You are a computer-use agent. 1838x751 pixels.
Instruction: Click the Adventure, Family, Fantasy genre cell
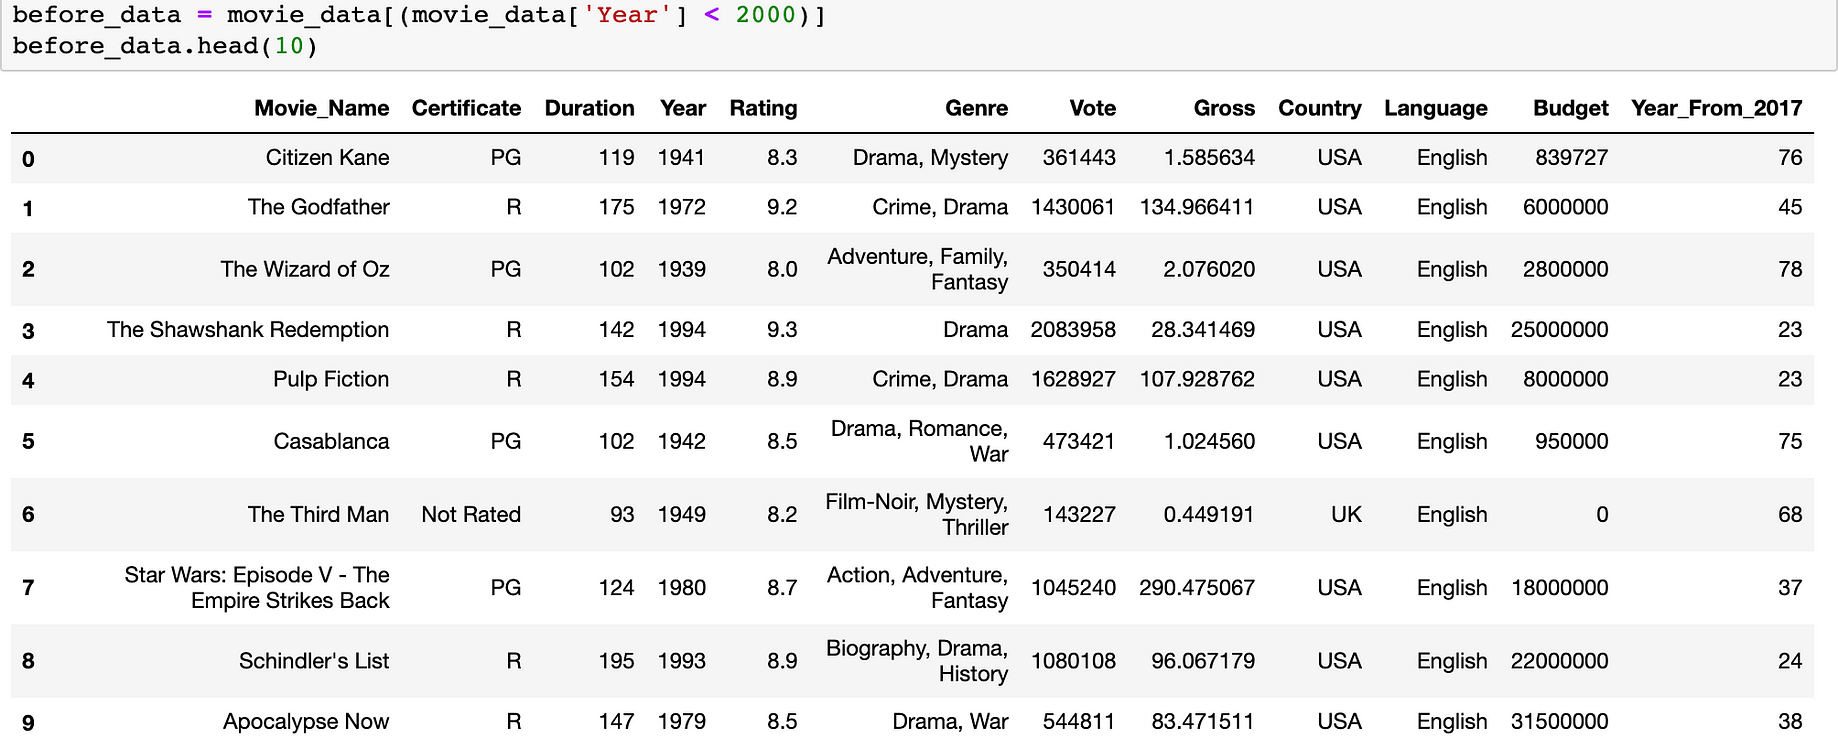[x=918, y=269]
